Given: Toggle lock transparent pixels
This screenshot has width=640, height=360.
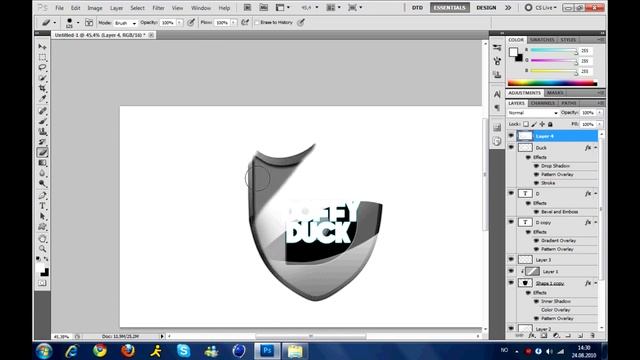Looking at the screenshot, I should pyautogui.click(x=526, y=124).
